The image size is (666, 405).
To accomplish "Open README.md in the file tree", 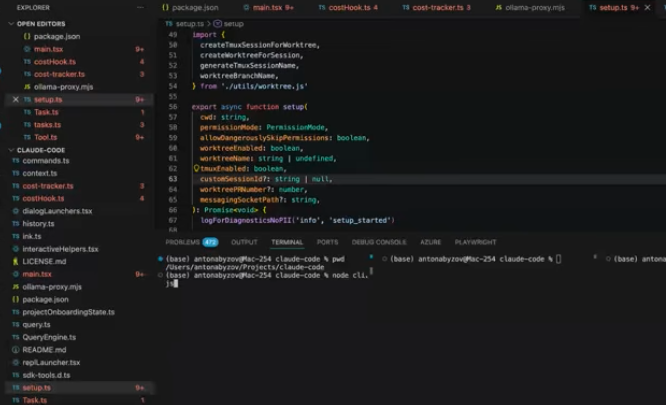I will tap(44, 350).
